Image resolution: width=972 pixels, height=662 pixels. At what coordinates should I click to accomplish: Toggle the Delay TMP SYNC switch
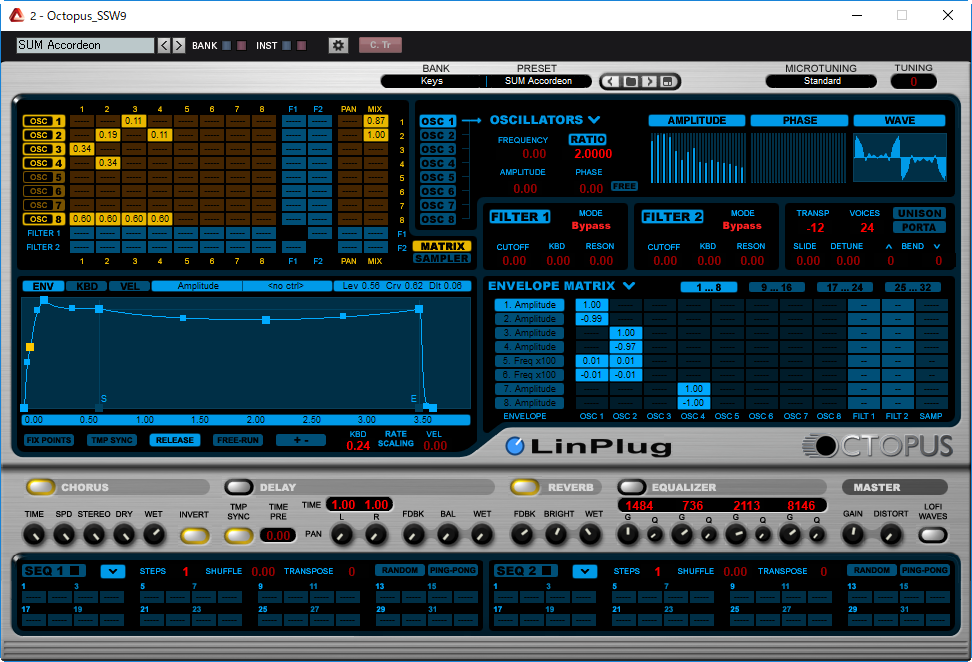[x=239, y=536]
